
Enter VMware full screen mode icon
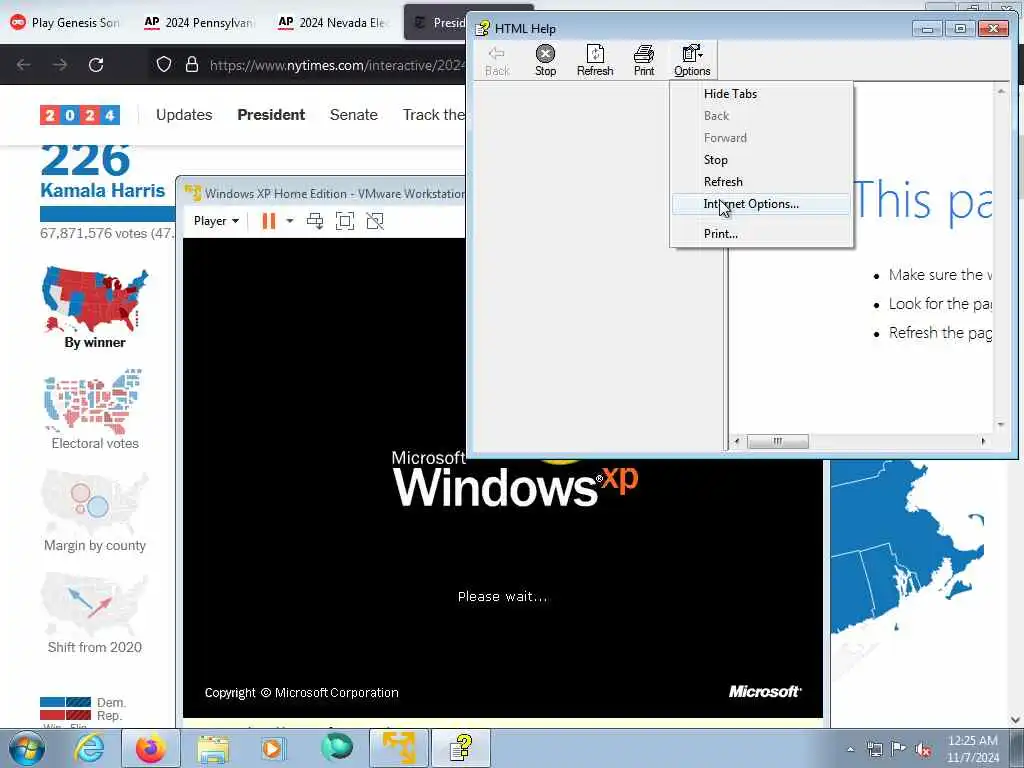point(345,221)
